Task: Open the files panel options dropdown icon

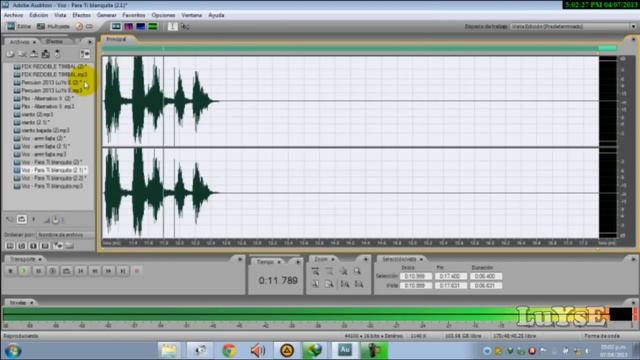Action: click(85, 54)
